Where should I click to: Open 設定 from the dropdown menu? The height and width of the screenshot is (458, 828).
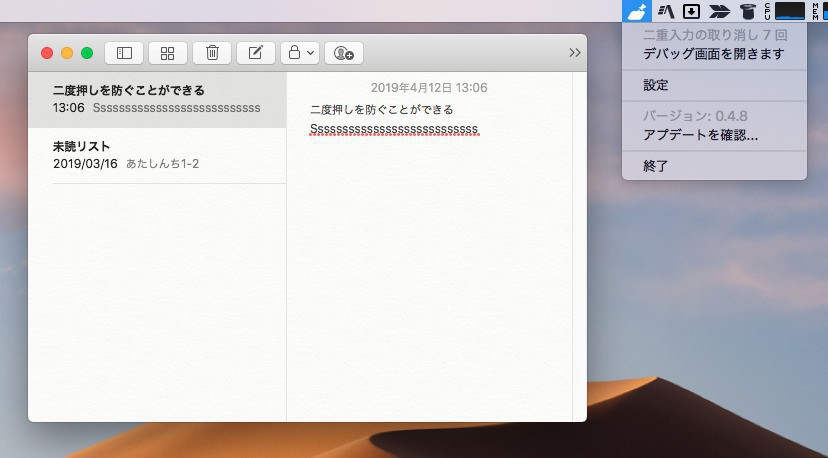(x=714, y=85)
